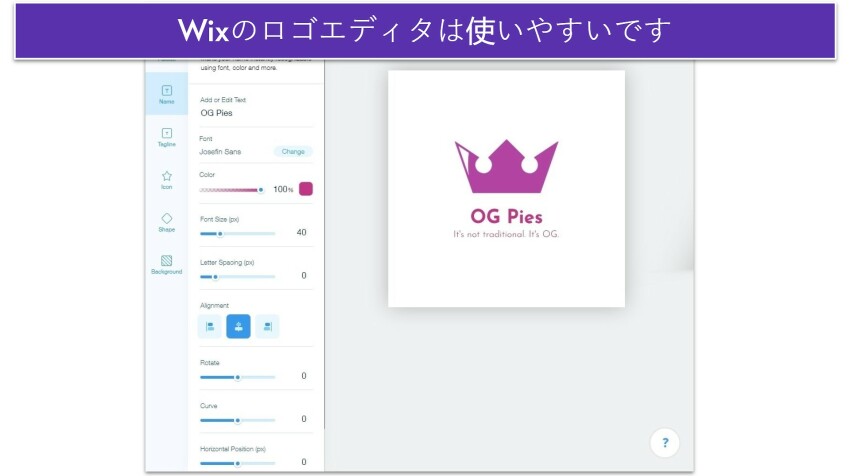Open the Tagline tab in sidebar
Screen dimensions: 850x476
tap(166, 137)
